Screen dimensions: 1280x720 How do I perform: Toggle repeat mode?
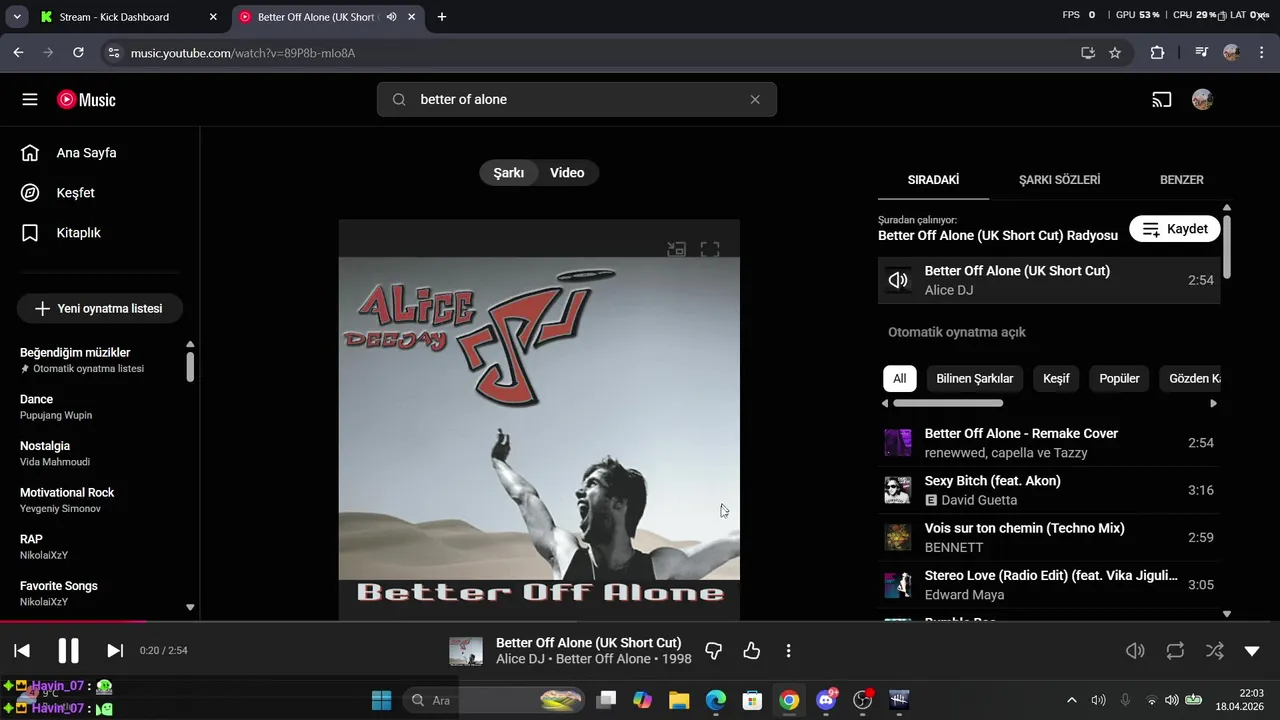[x=1175, y=651]
